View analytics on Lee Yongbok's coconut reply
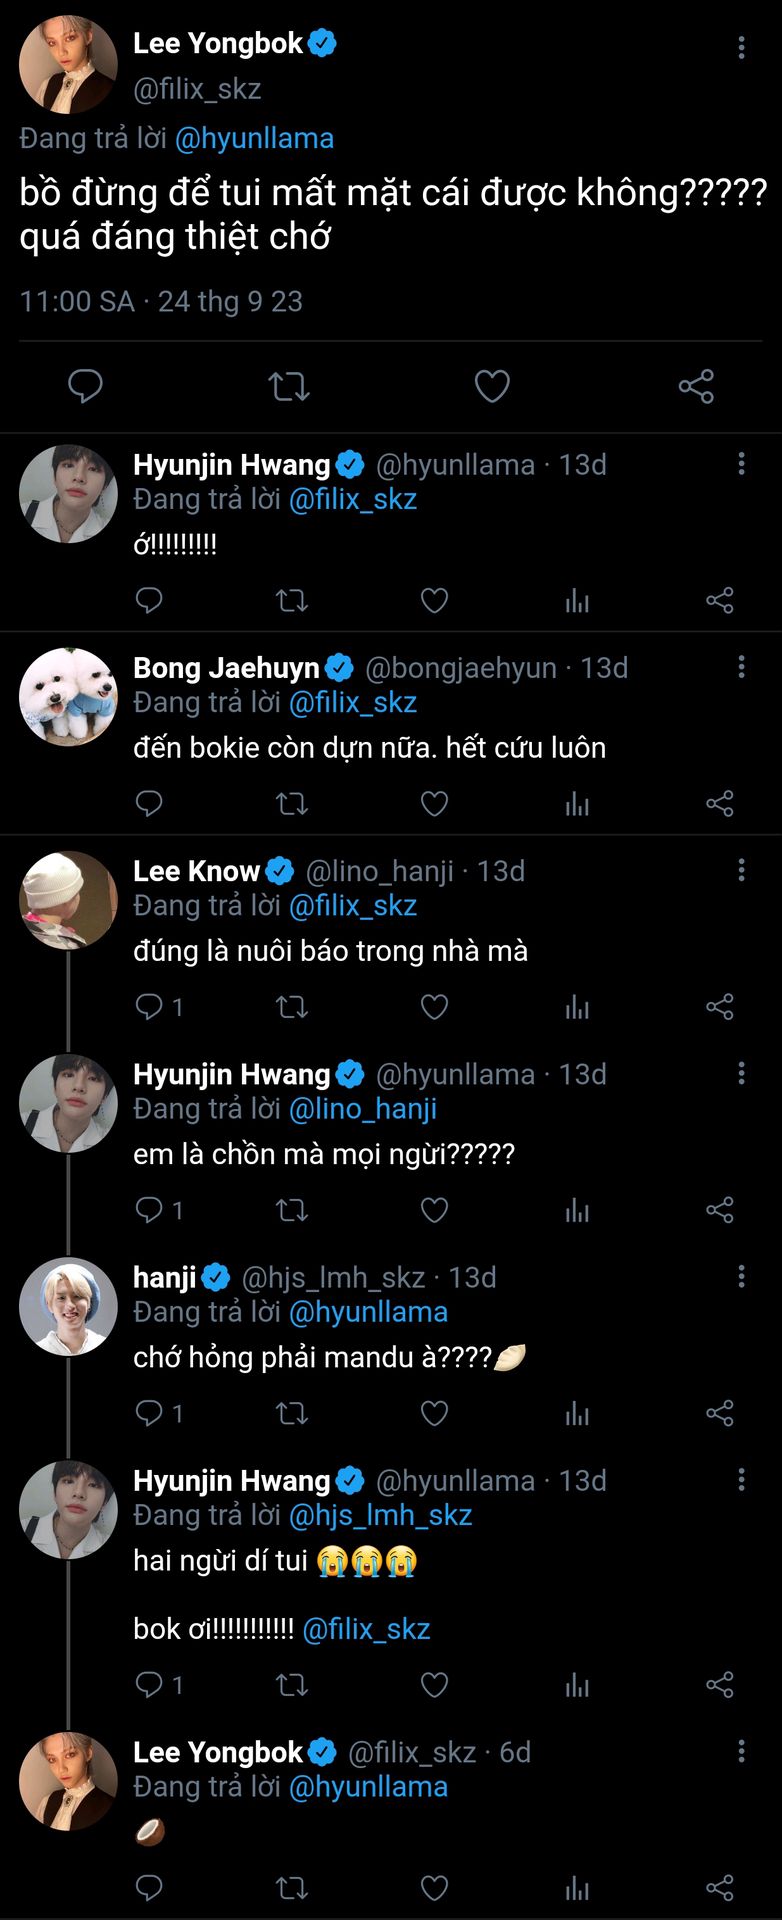 tap(577, 1887)
